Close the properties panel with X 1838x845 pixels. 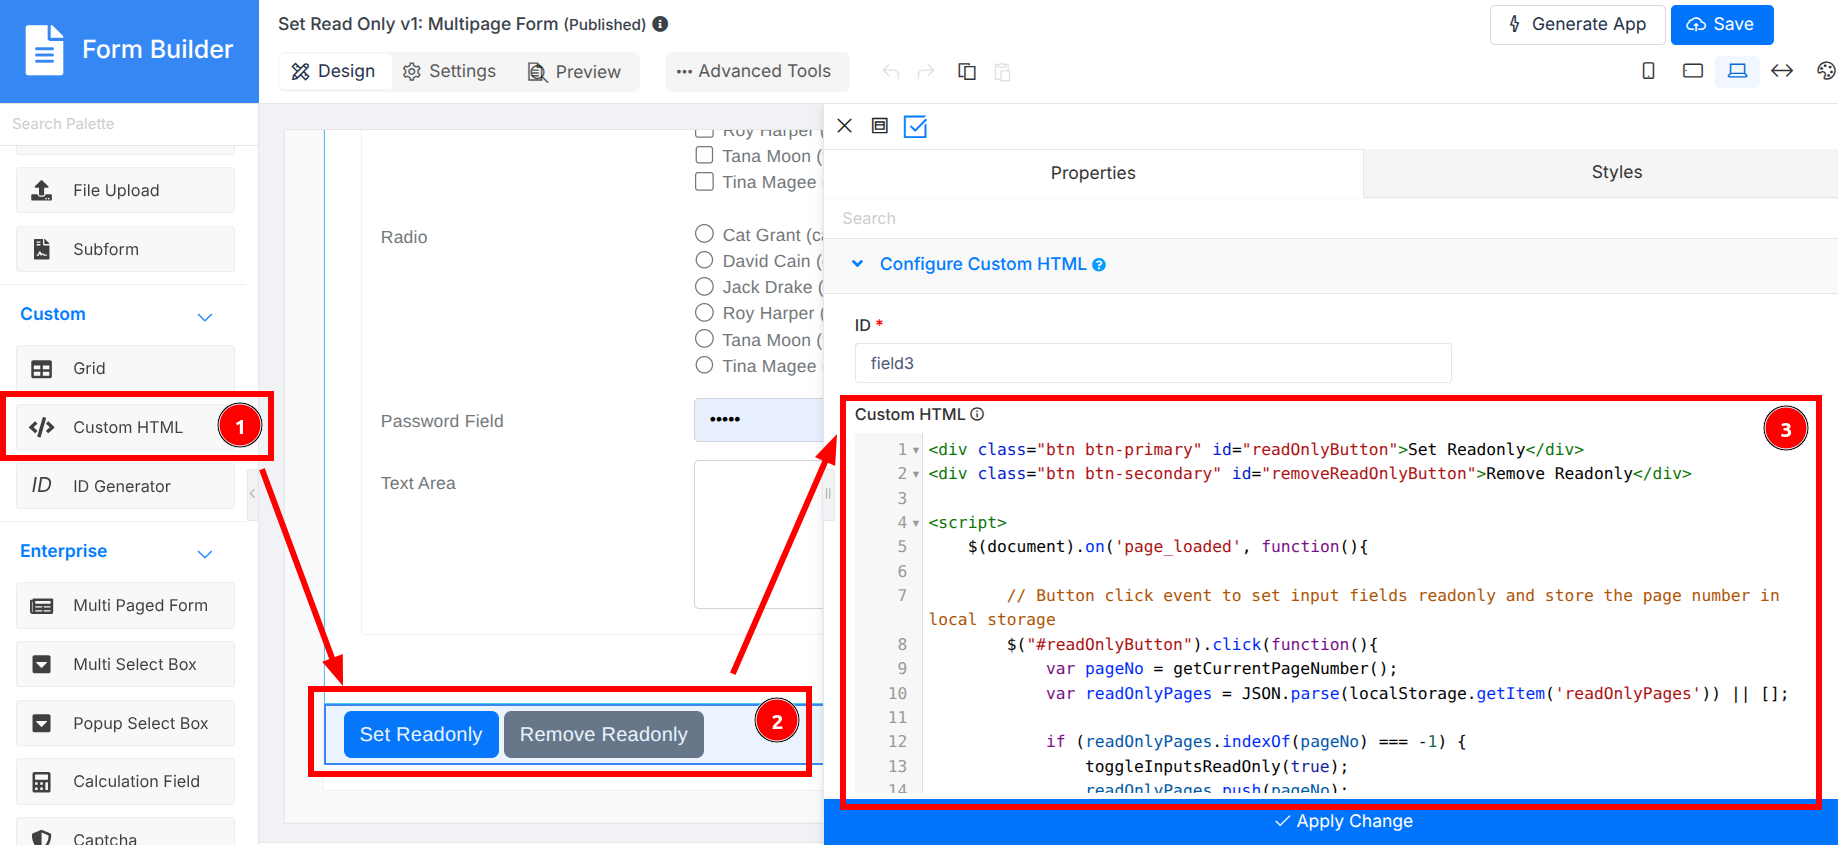pos(845,126)
